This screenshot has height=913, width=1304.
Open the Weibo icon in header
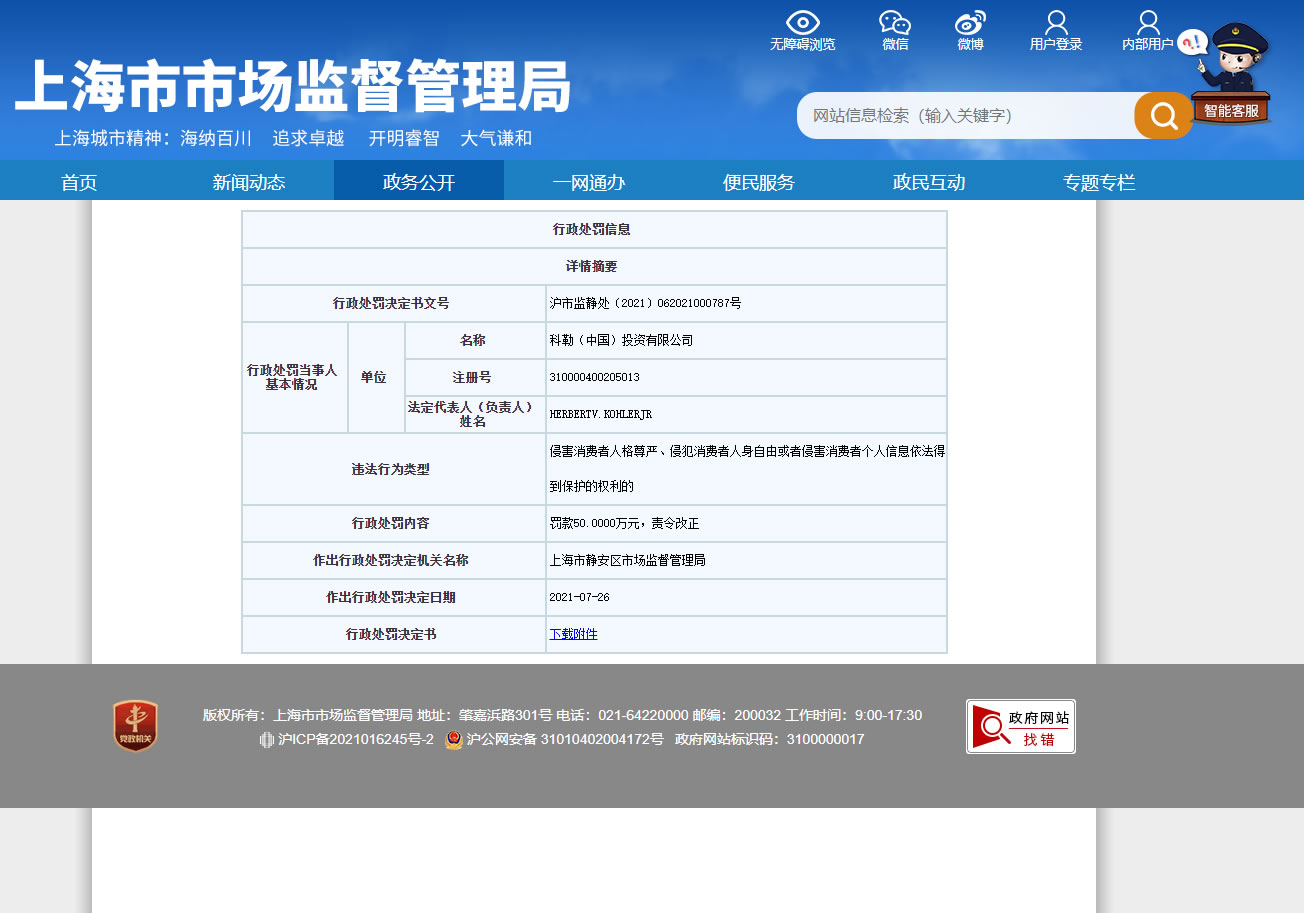pos(970,23)
